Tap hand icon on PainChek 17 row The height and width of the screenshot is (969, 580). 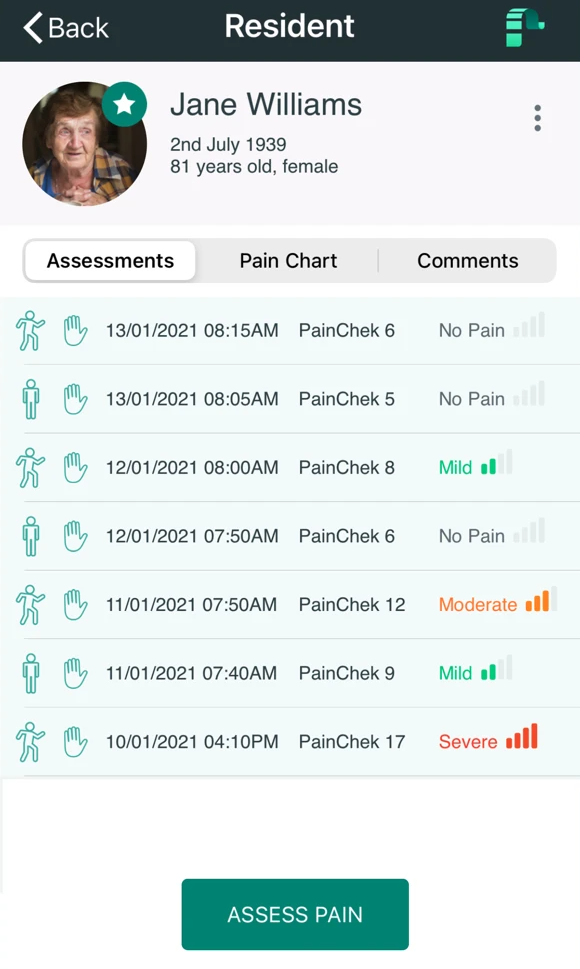(75, 742)
